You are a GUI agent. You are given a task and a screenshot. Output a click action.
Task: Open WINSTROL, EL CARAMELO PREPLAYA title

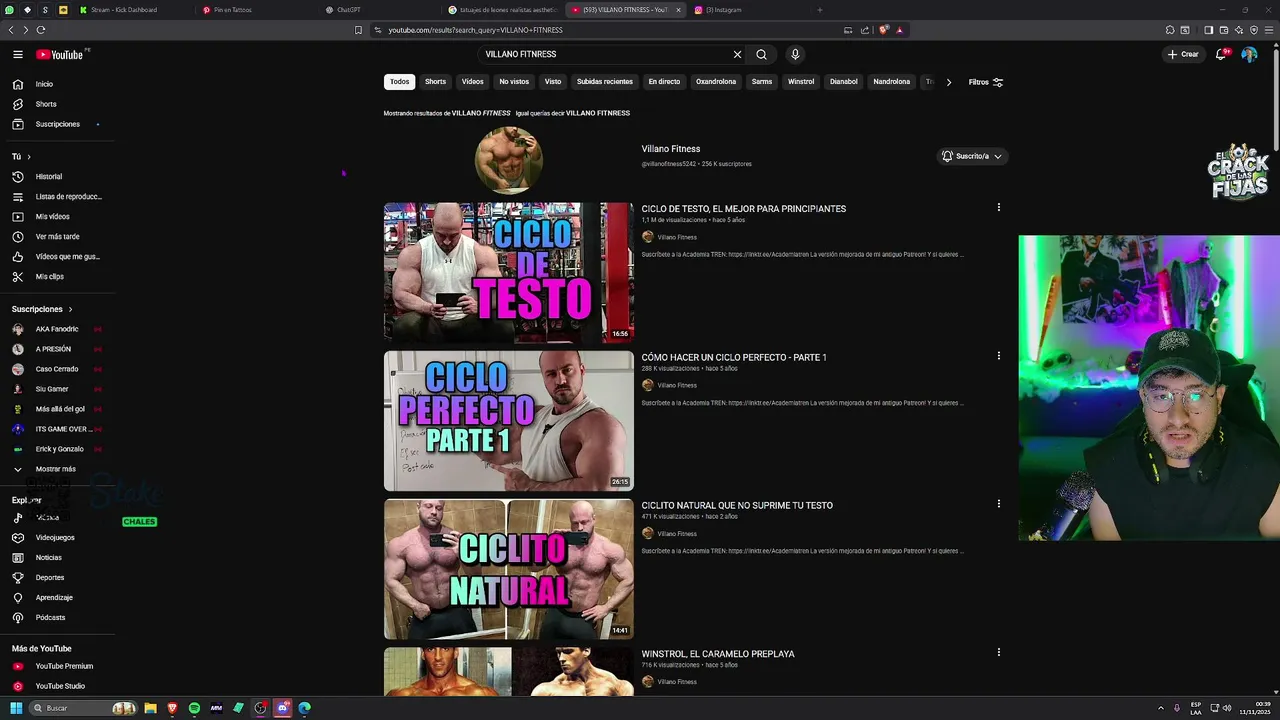tap(718, 654)
